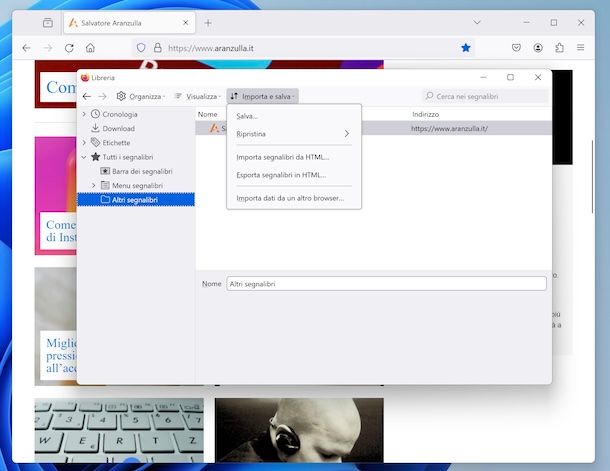This screenshot has height=471, width=610.
Task: Select the Salvatore Aranzulla tab
Action: 129,23
